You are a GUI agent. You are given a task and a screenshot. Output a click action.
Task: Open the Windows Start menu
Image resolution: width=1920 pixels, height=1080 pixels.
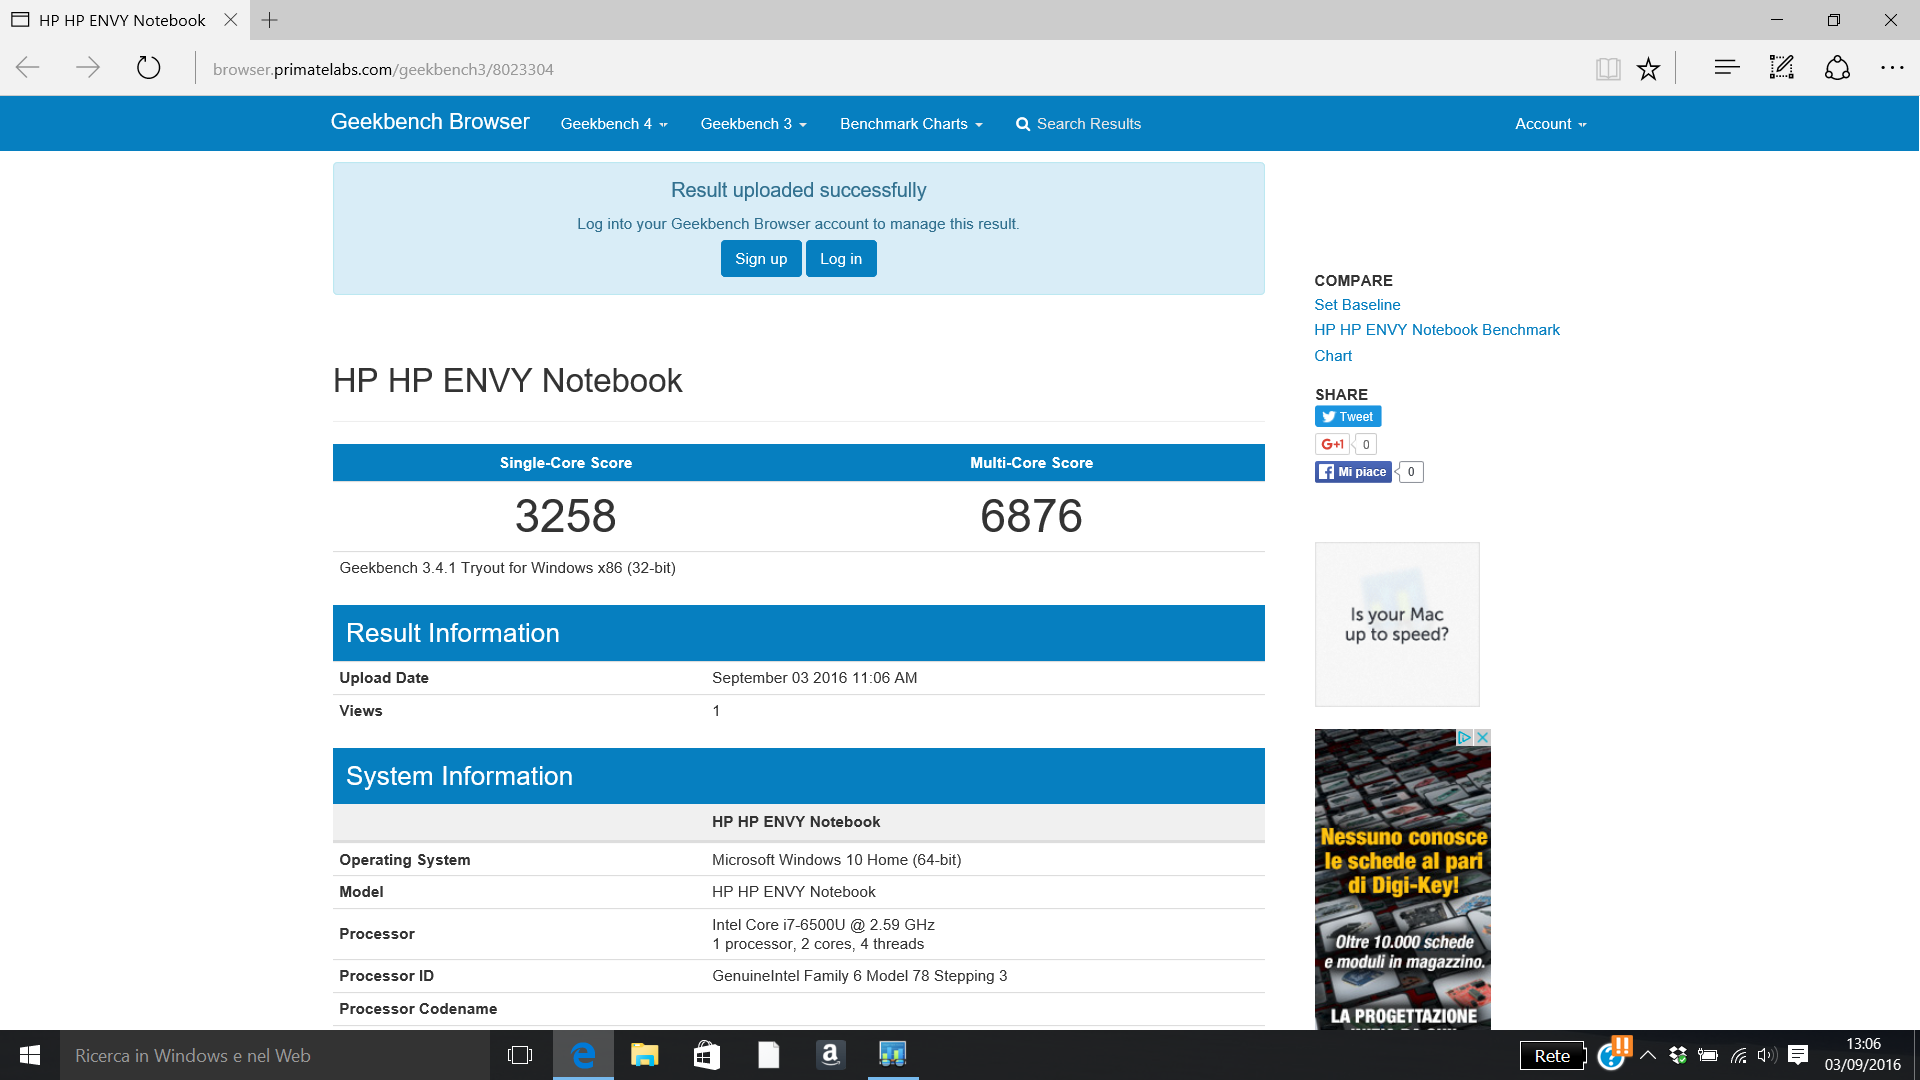point(30,1055)
